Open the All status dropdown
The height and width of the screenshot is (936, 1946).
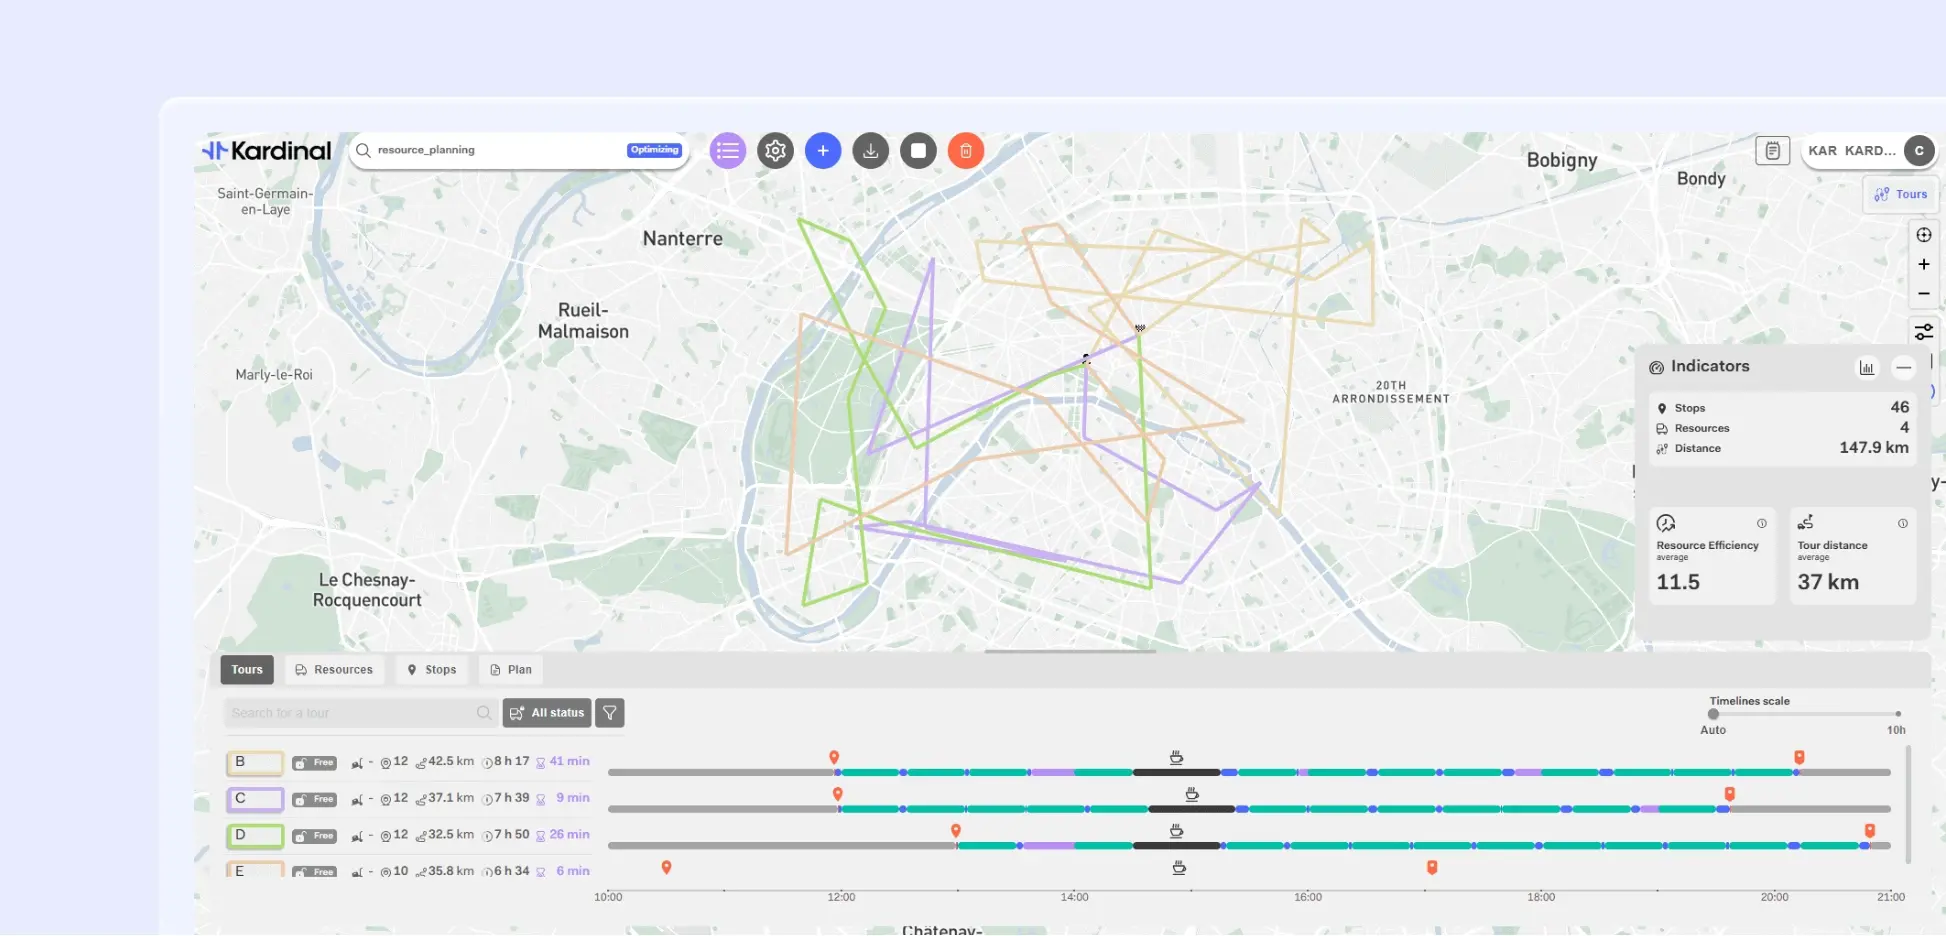(547, 713)
